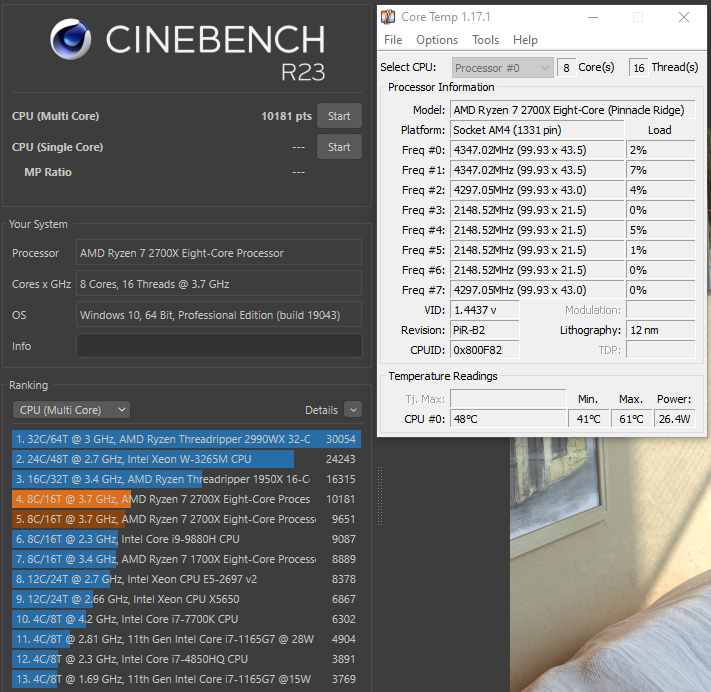711x692 pixels.
Task: Click the dotted panel splitter handle
Action: [380, 496]
